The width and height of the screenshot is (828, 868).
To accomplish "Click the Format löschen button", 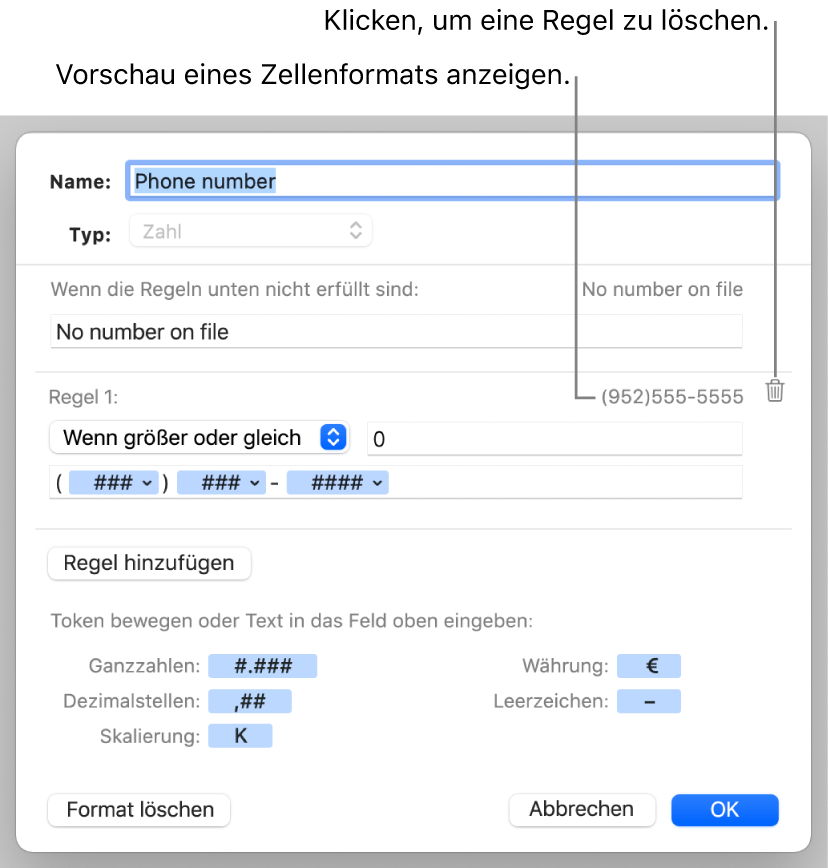I will tap(139, 810).
